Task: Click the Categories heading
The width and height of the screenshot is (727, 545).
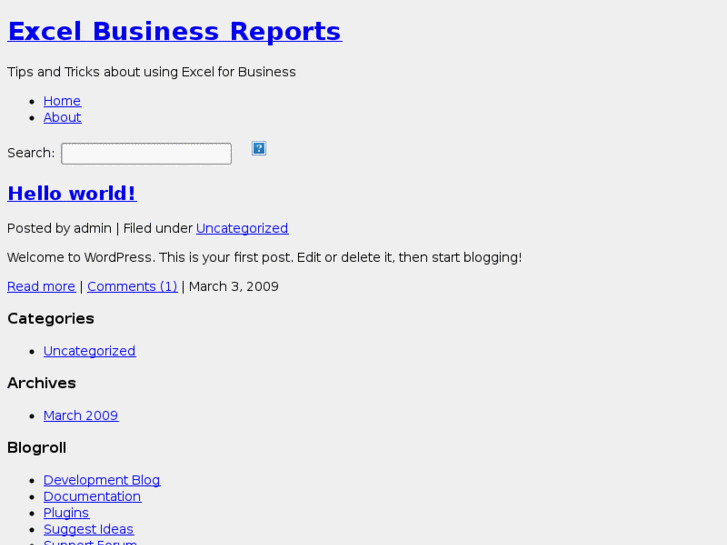Action: pos(51,319)
